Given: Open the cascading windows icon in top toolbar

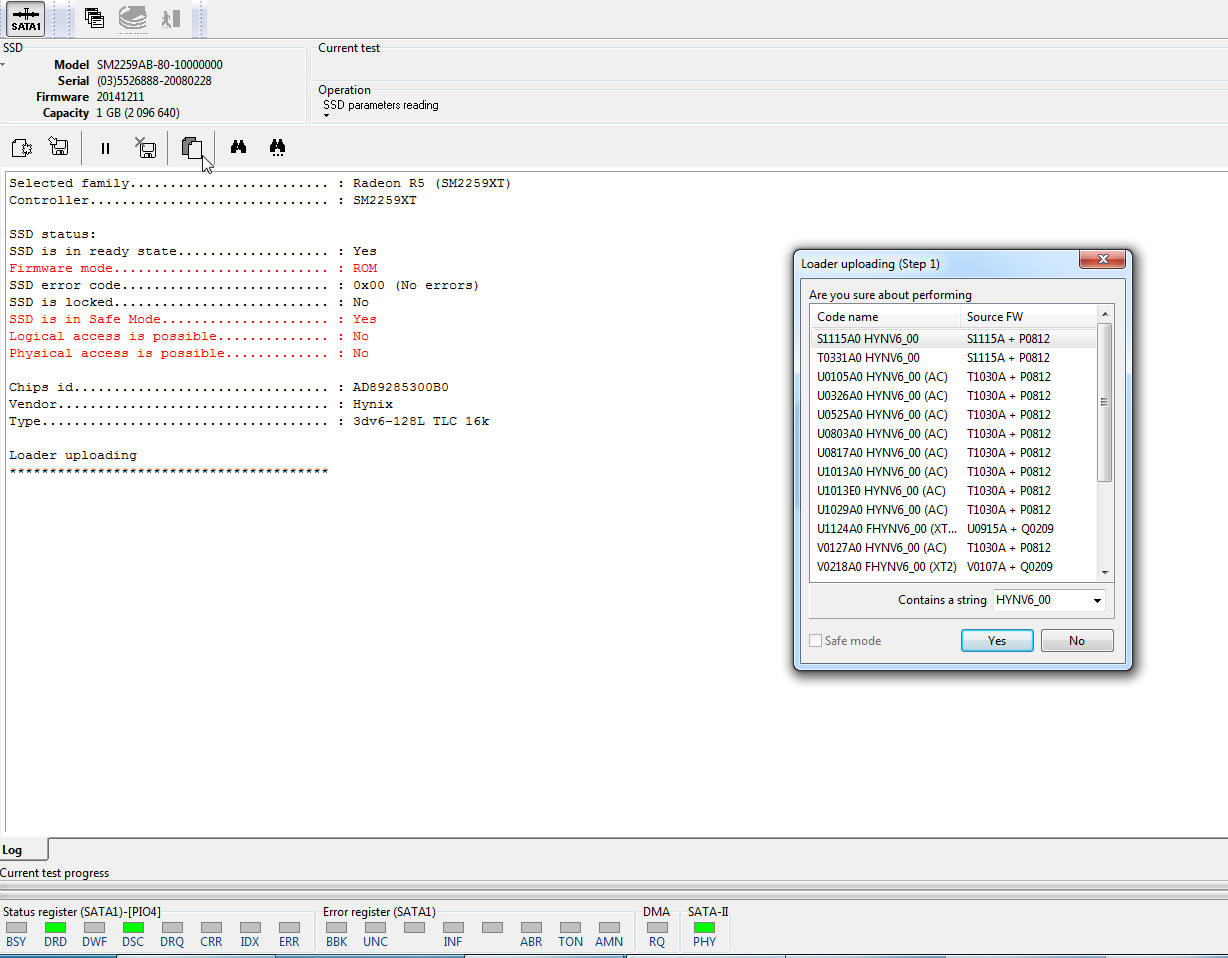Looking at the screenshot, I should click(x=94, y=17).
